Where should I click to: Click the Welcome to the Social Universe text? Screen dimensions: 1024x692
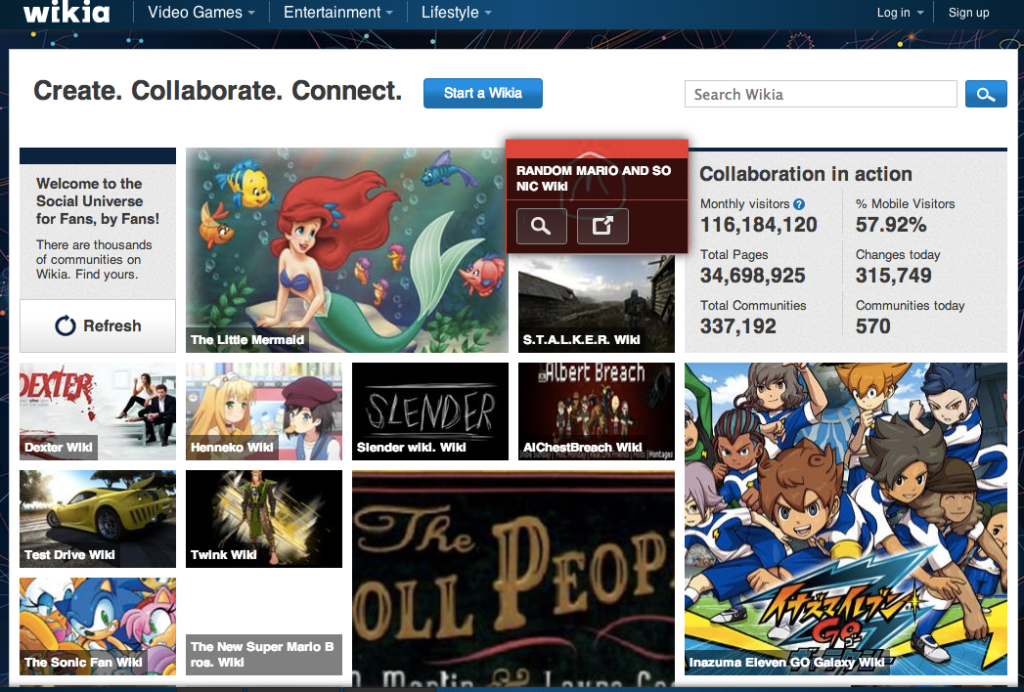[98, 201]
